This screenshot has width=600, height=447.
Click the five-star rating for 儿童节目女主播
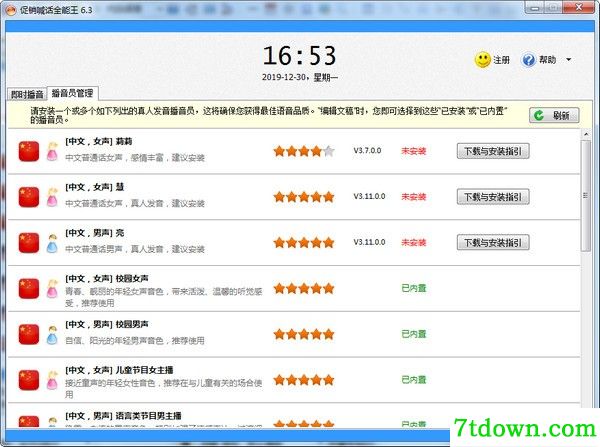[304, 380]
